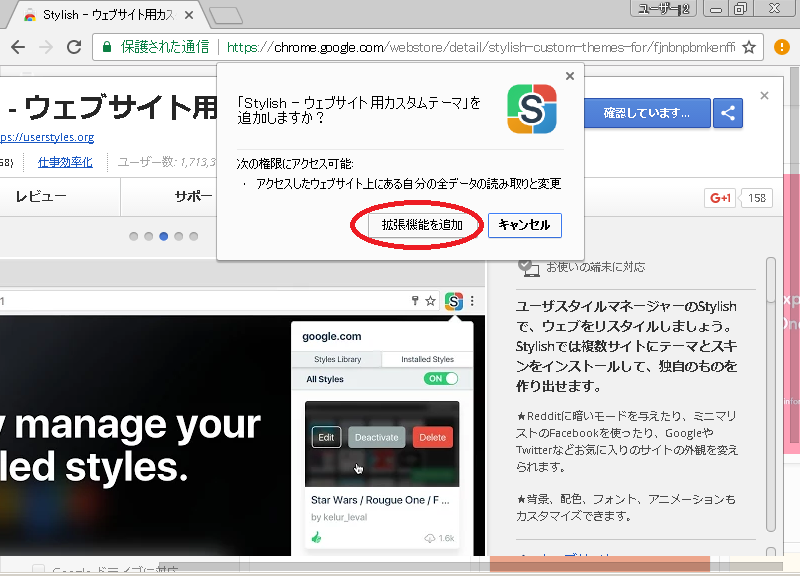The width and height of the screenshot is (800, 576).
Task: Select the third highlighted carousel dot
Action: (x=164, y=236)
